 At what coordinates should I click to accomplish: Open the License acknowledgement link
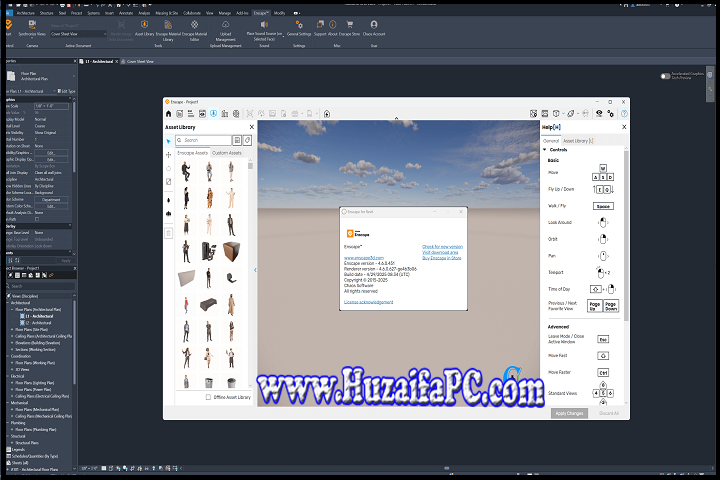(369, 302)
